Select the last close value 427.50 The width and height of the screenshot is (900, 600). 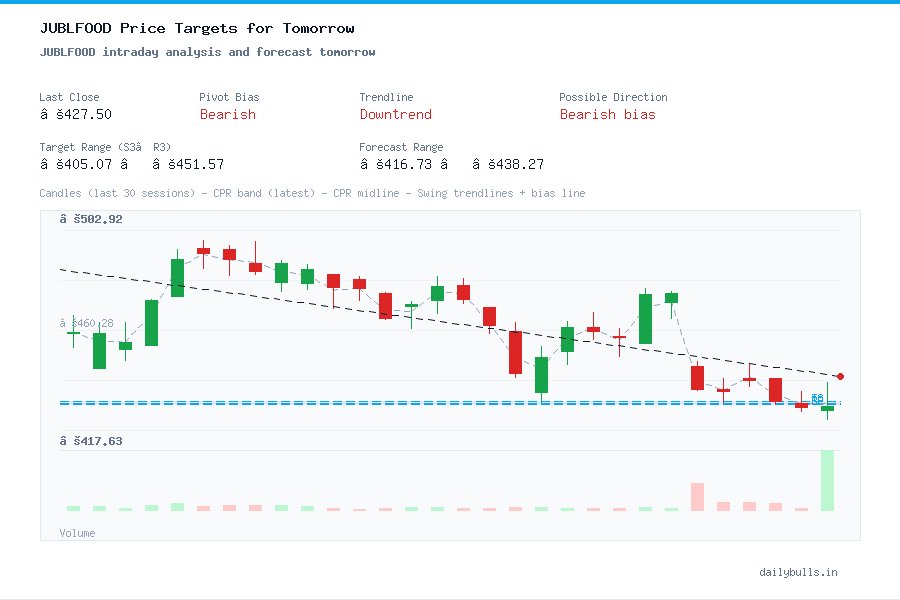(76, 114)
